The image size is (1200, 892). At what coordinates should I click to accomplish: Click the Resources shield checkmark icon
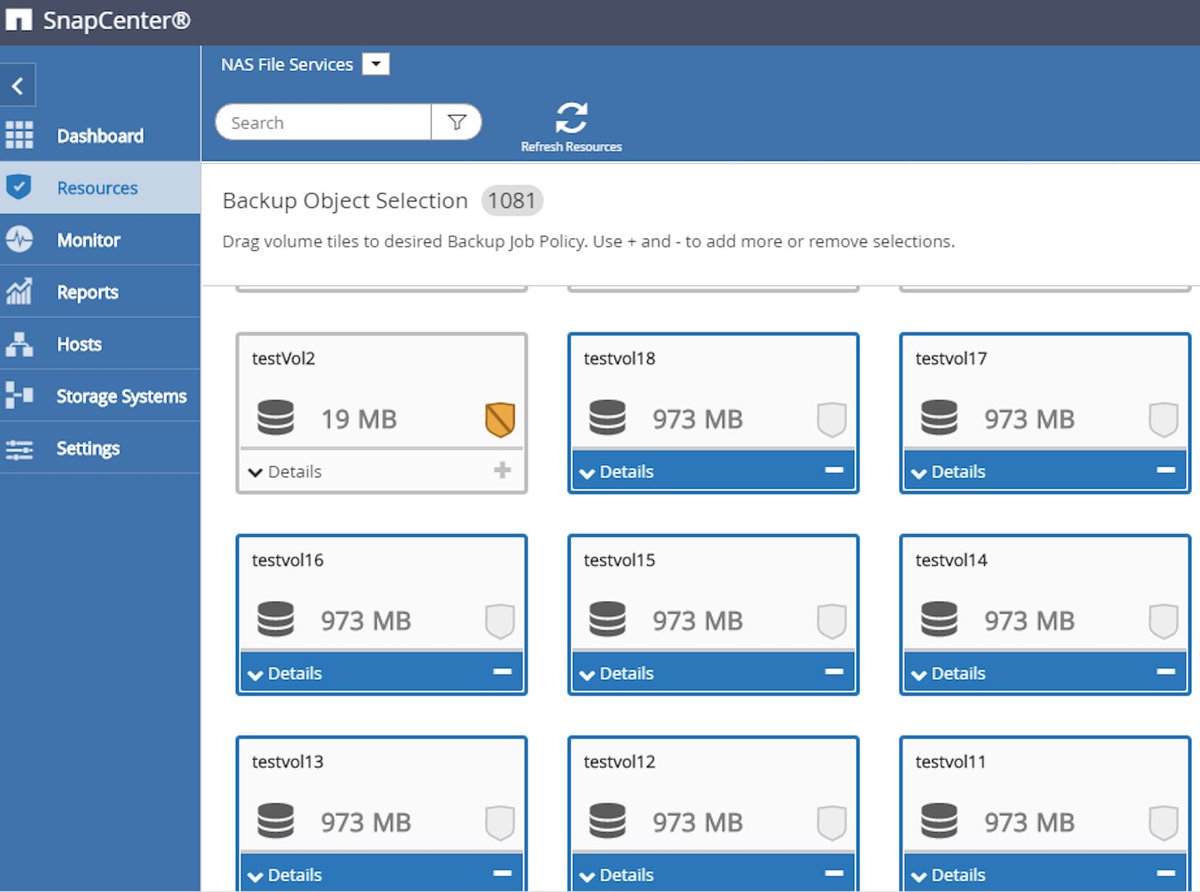[19, 188]
